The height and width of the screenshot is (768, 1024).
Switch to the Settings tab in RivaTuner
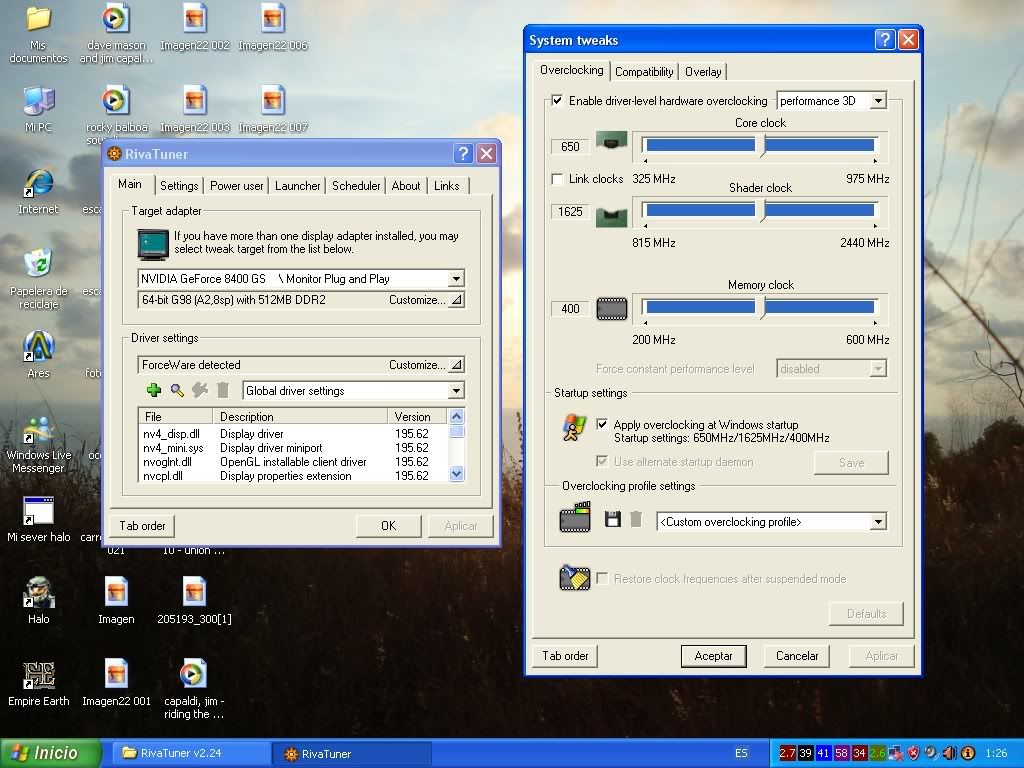coord(179,185)
